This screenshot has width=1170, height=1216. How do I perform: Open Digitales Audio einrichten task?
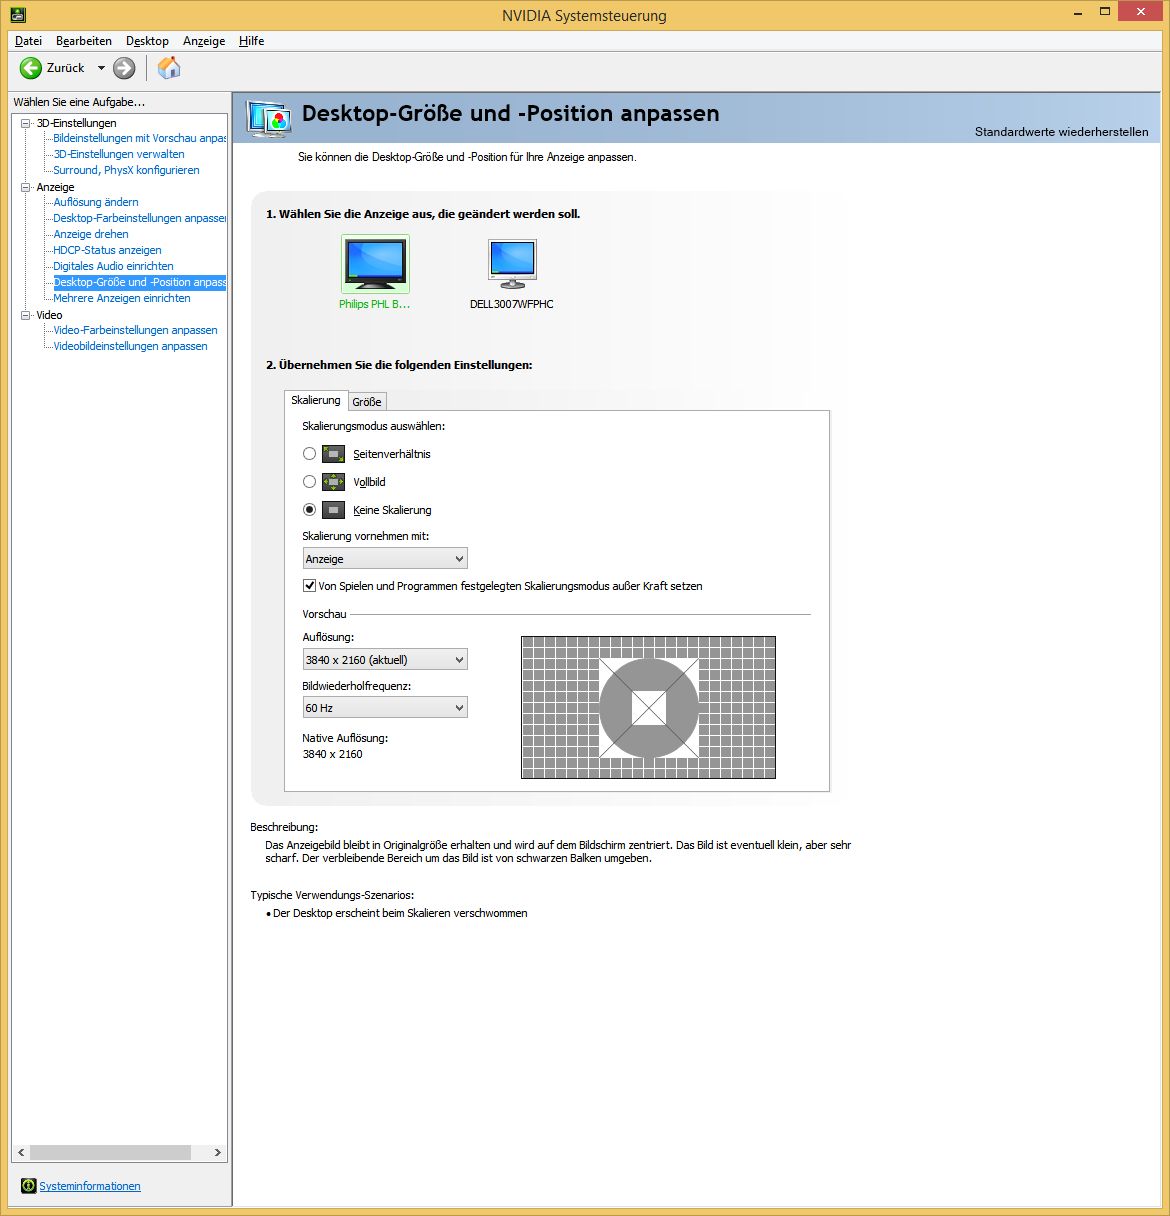coord(114,266)
